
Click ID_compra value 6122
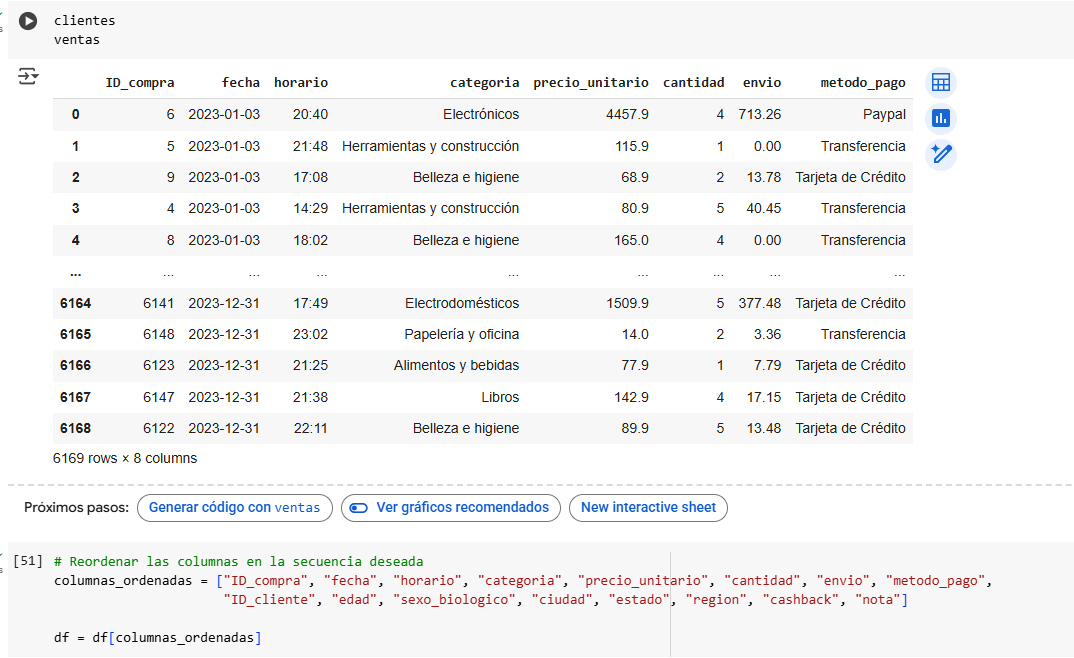pyautogui.click(x=159, y=429)
